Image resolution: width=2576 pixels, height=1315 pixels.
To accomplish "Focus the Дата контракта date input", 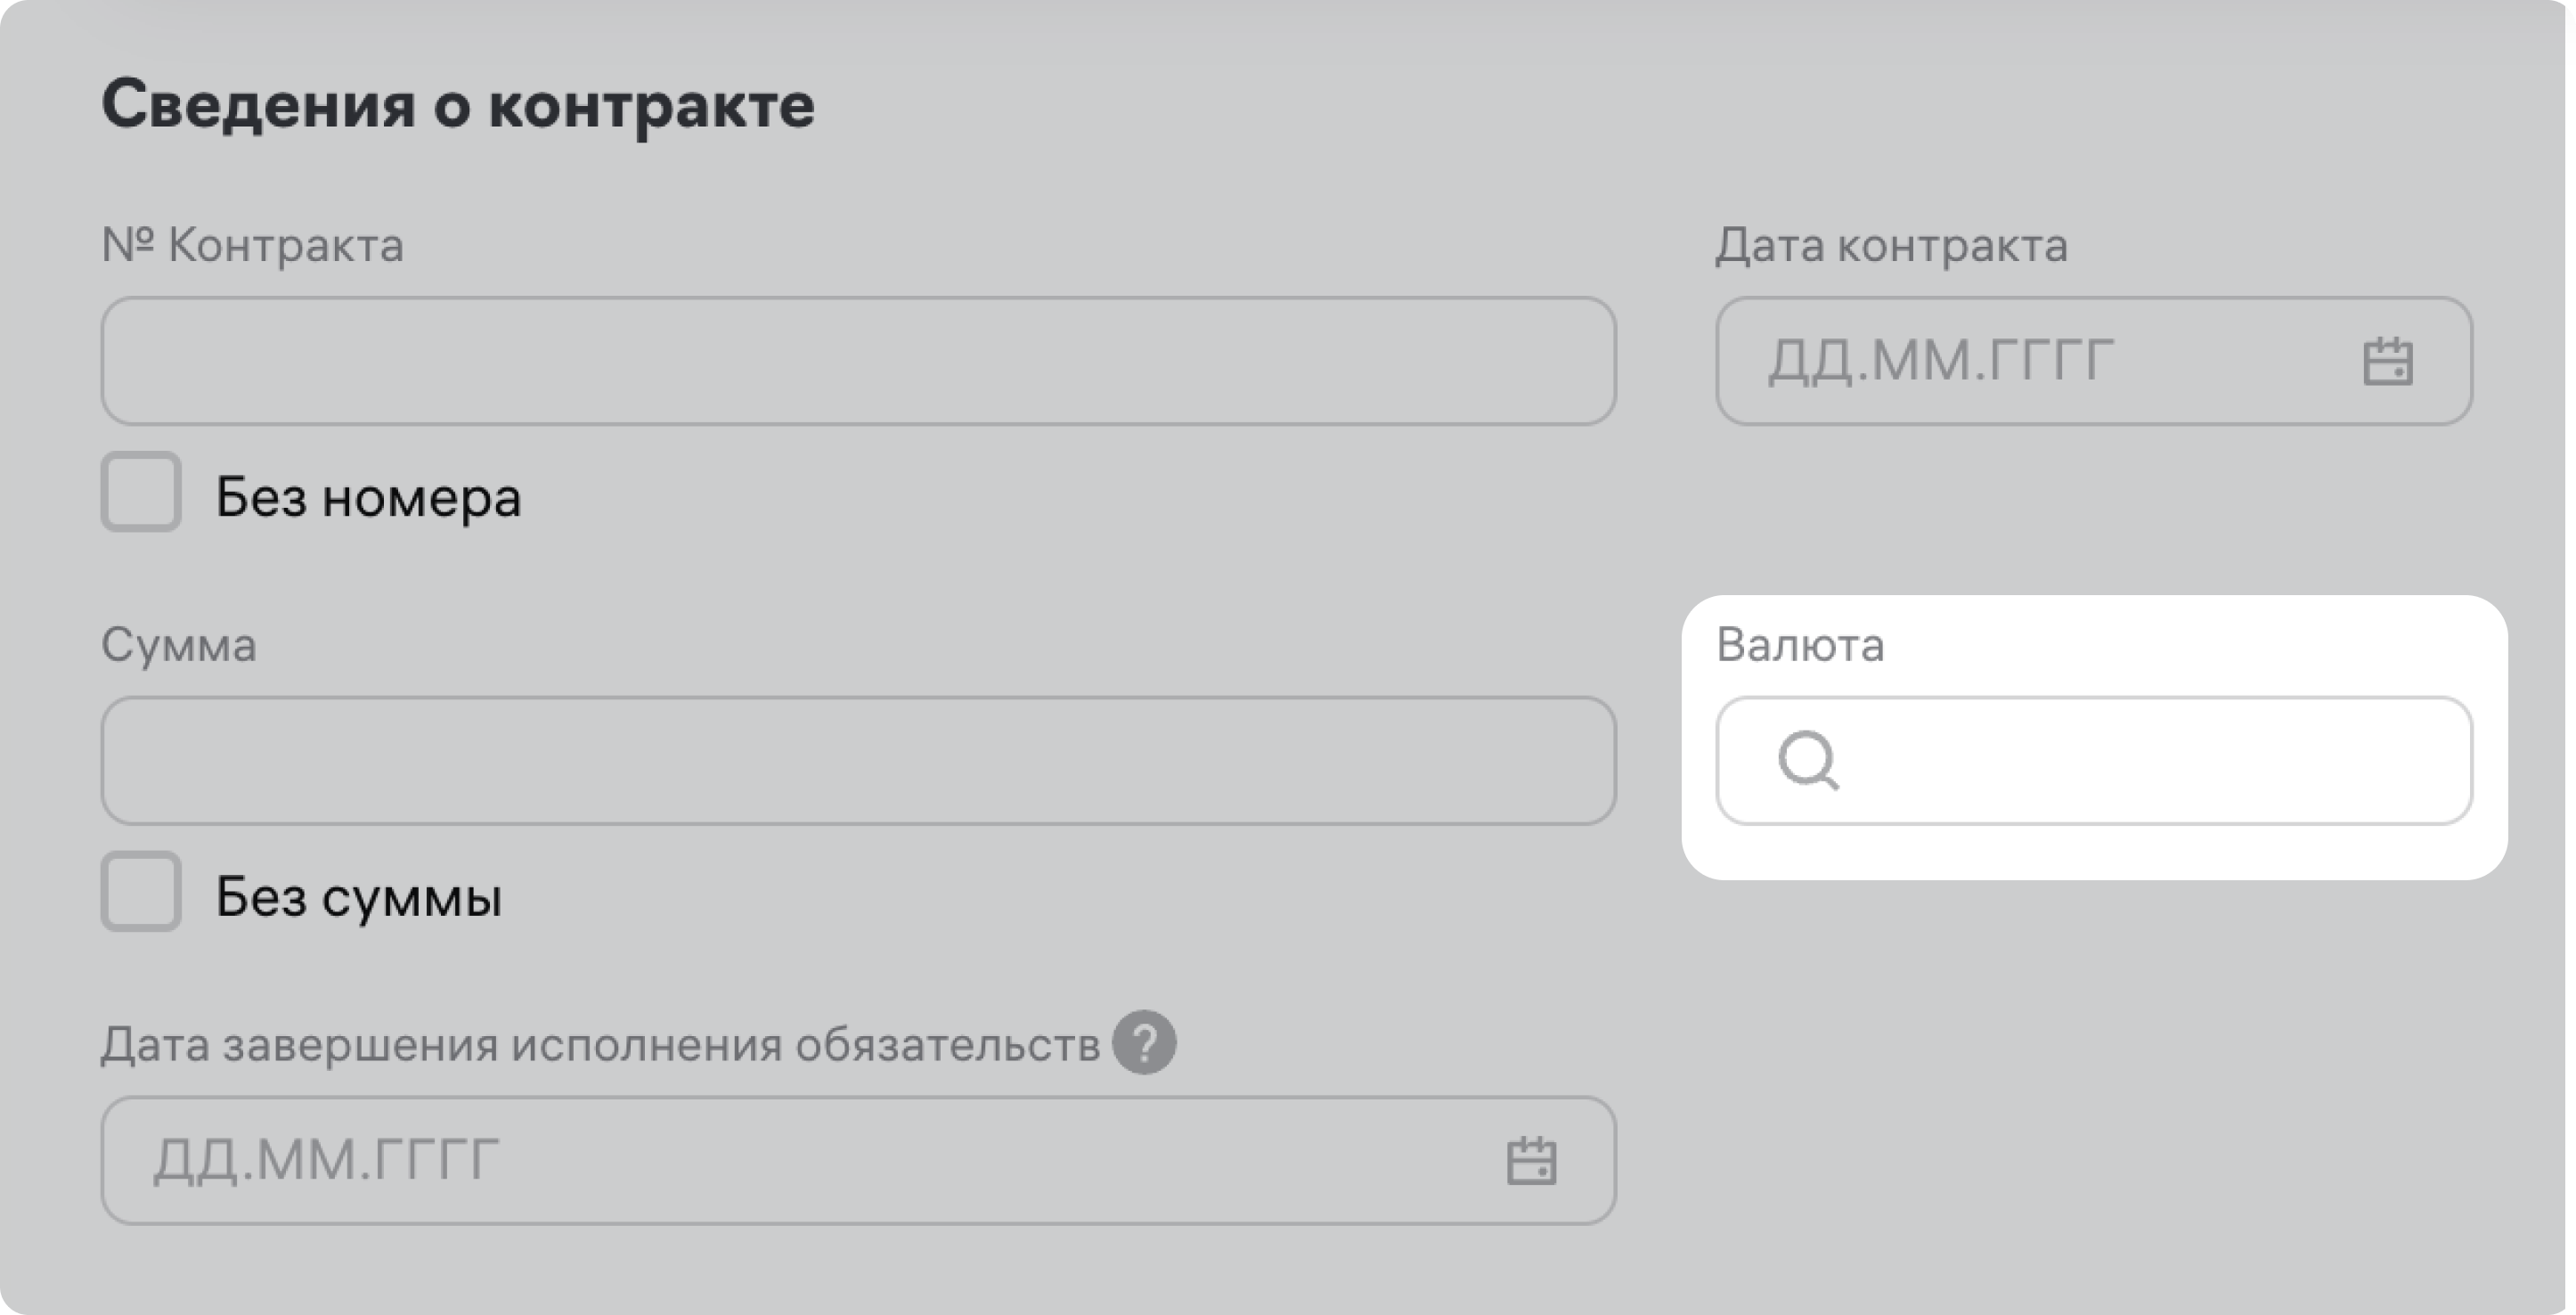I will coord(2040,361).
